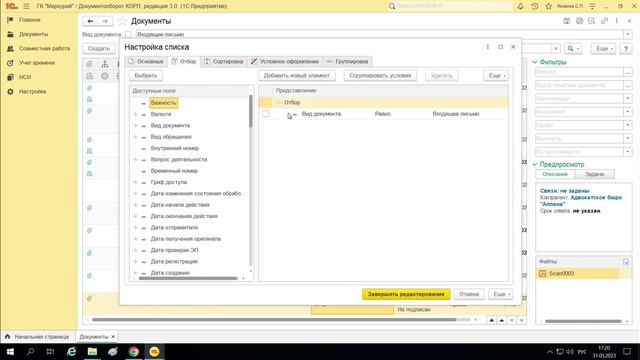The image size is (640, 360).
Task: Open Совместная работа section in sidebar
Action: click(x=44, y=48)
